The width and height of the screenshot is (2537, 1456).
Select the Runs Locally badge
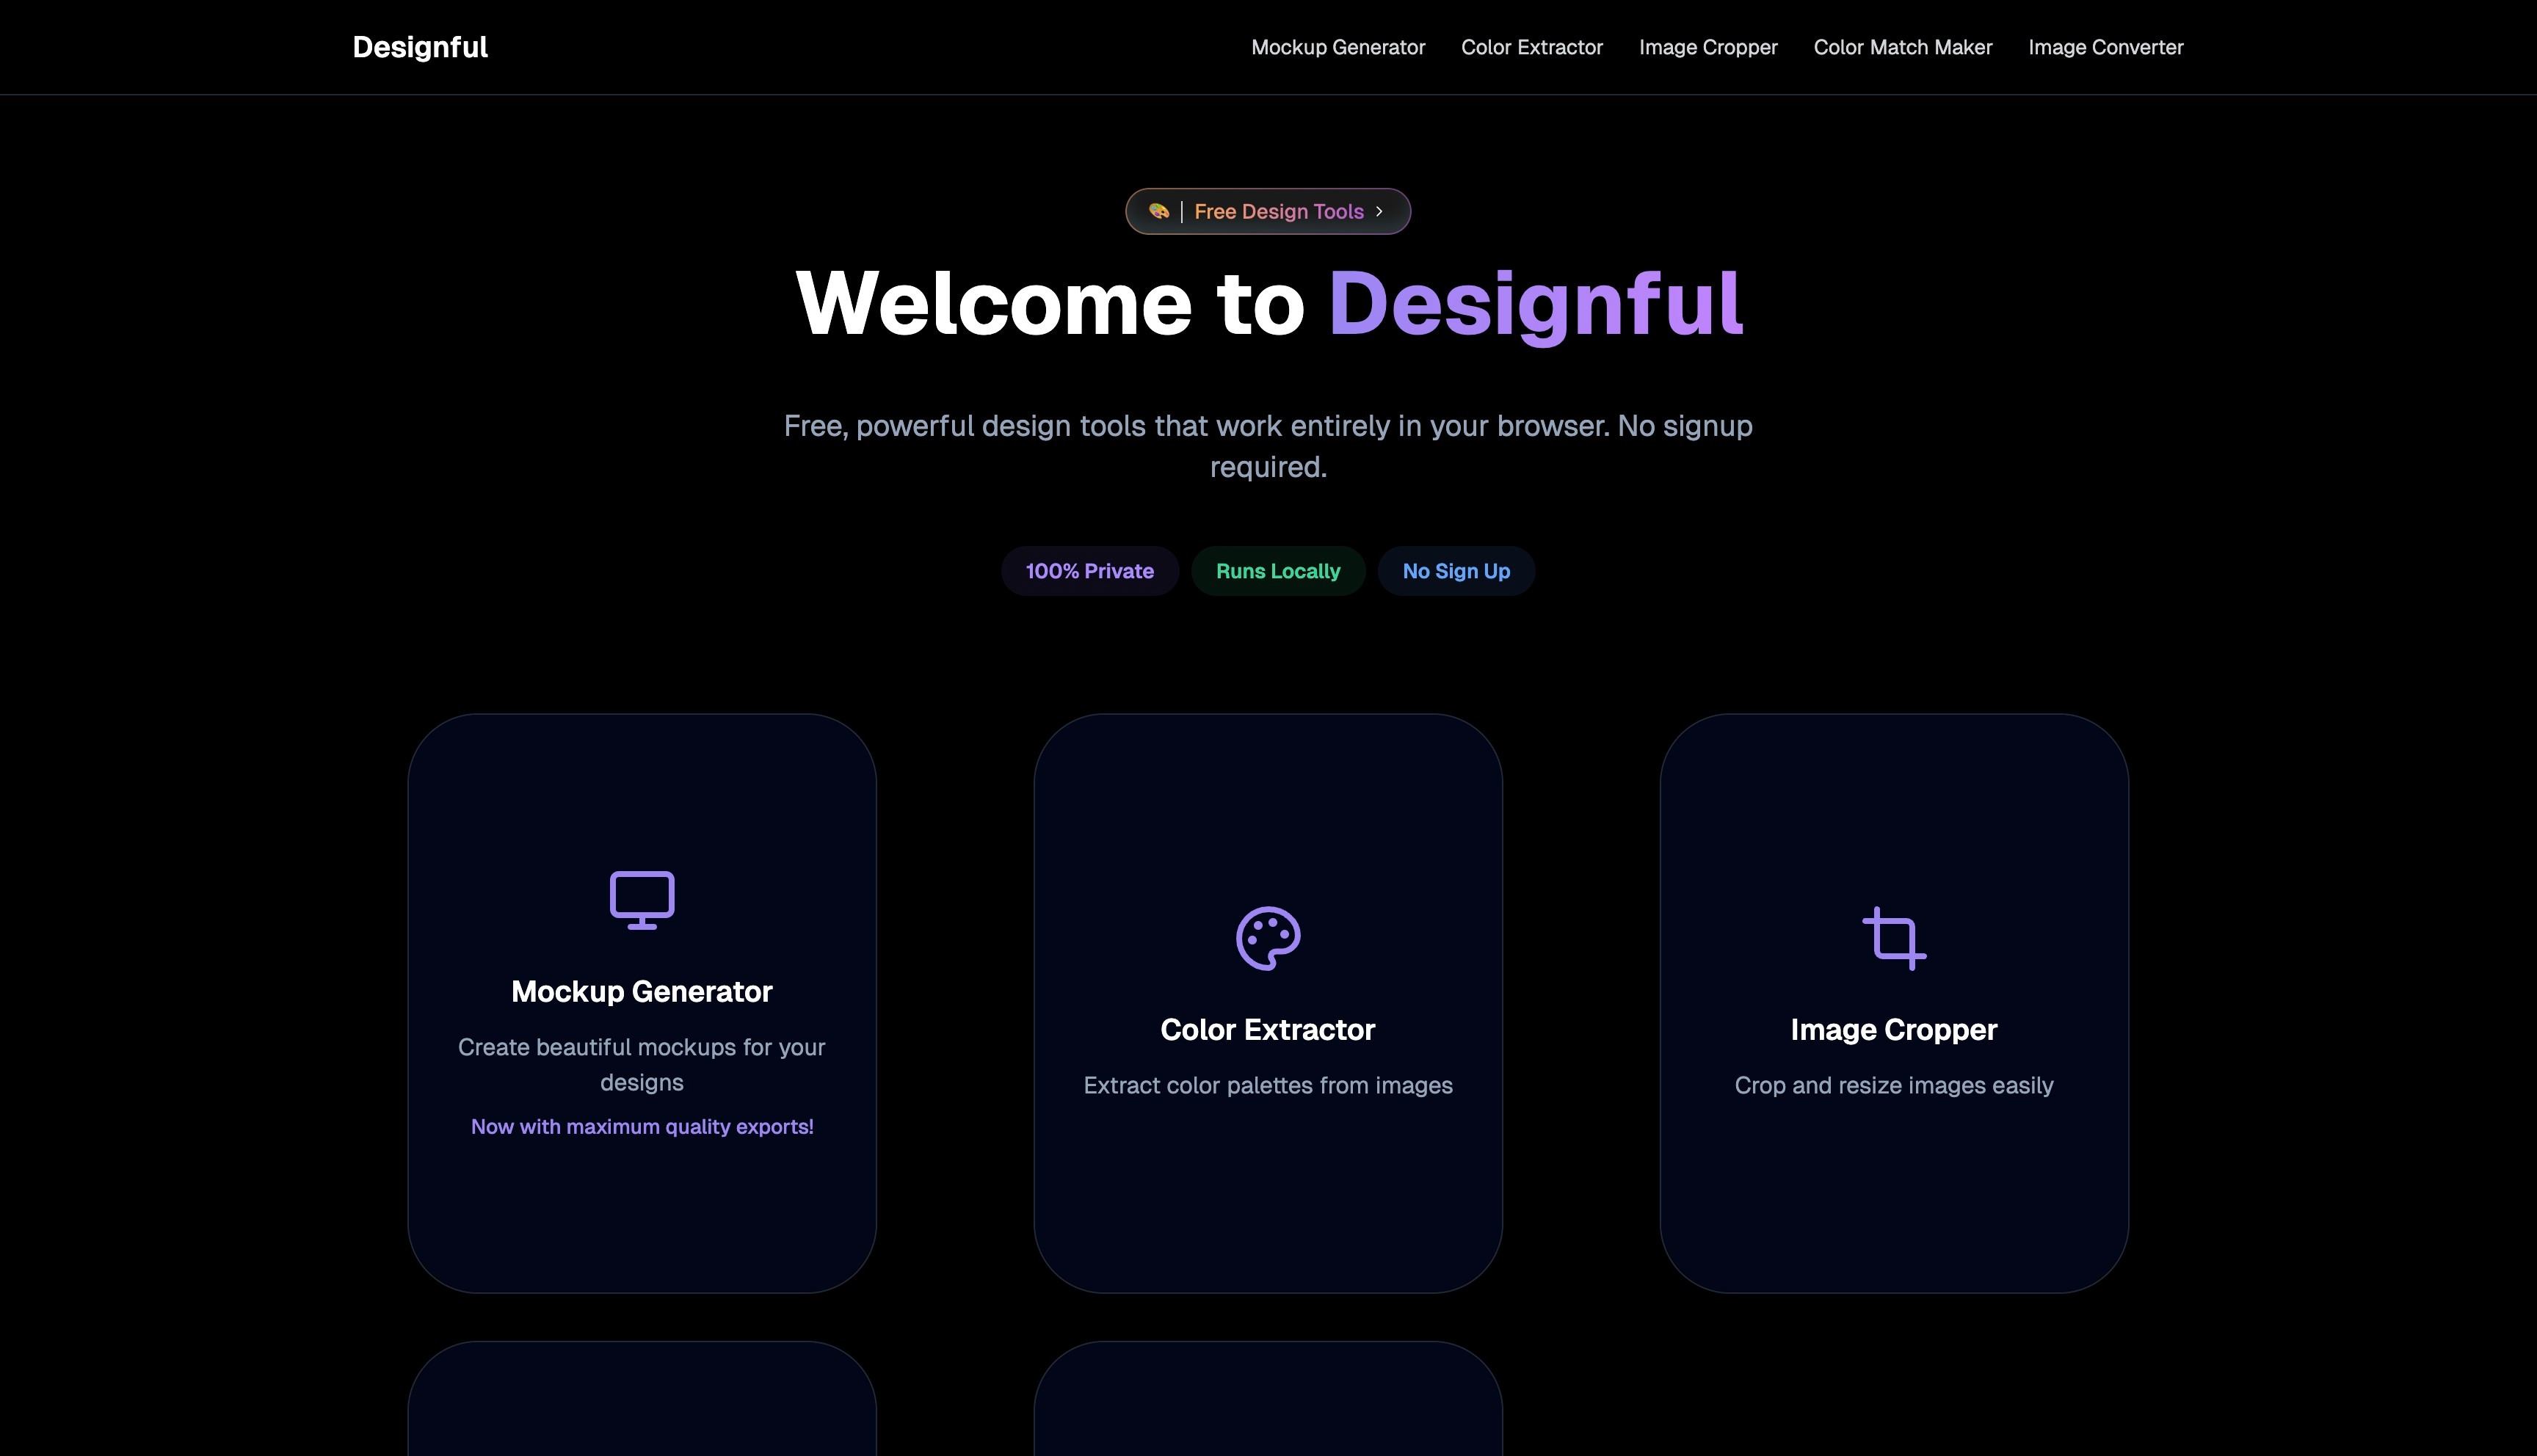(x=1278, y=571)
